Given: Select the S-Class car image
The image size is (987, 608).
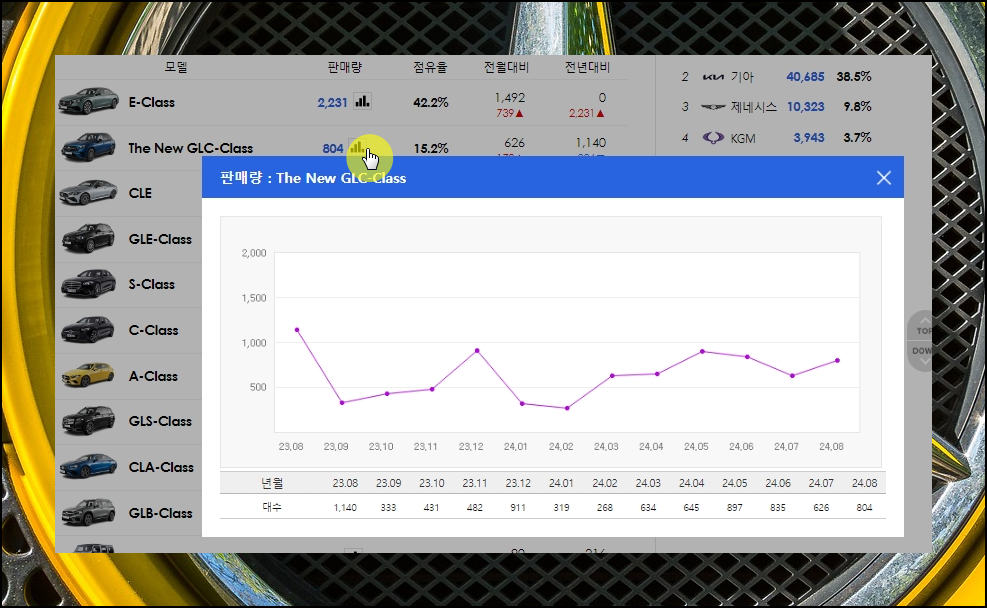Looking at the screenshot, I should (x=89, y=284).
